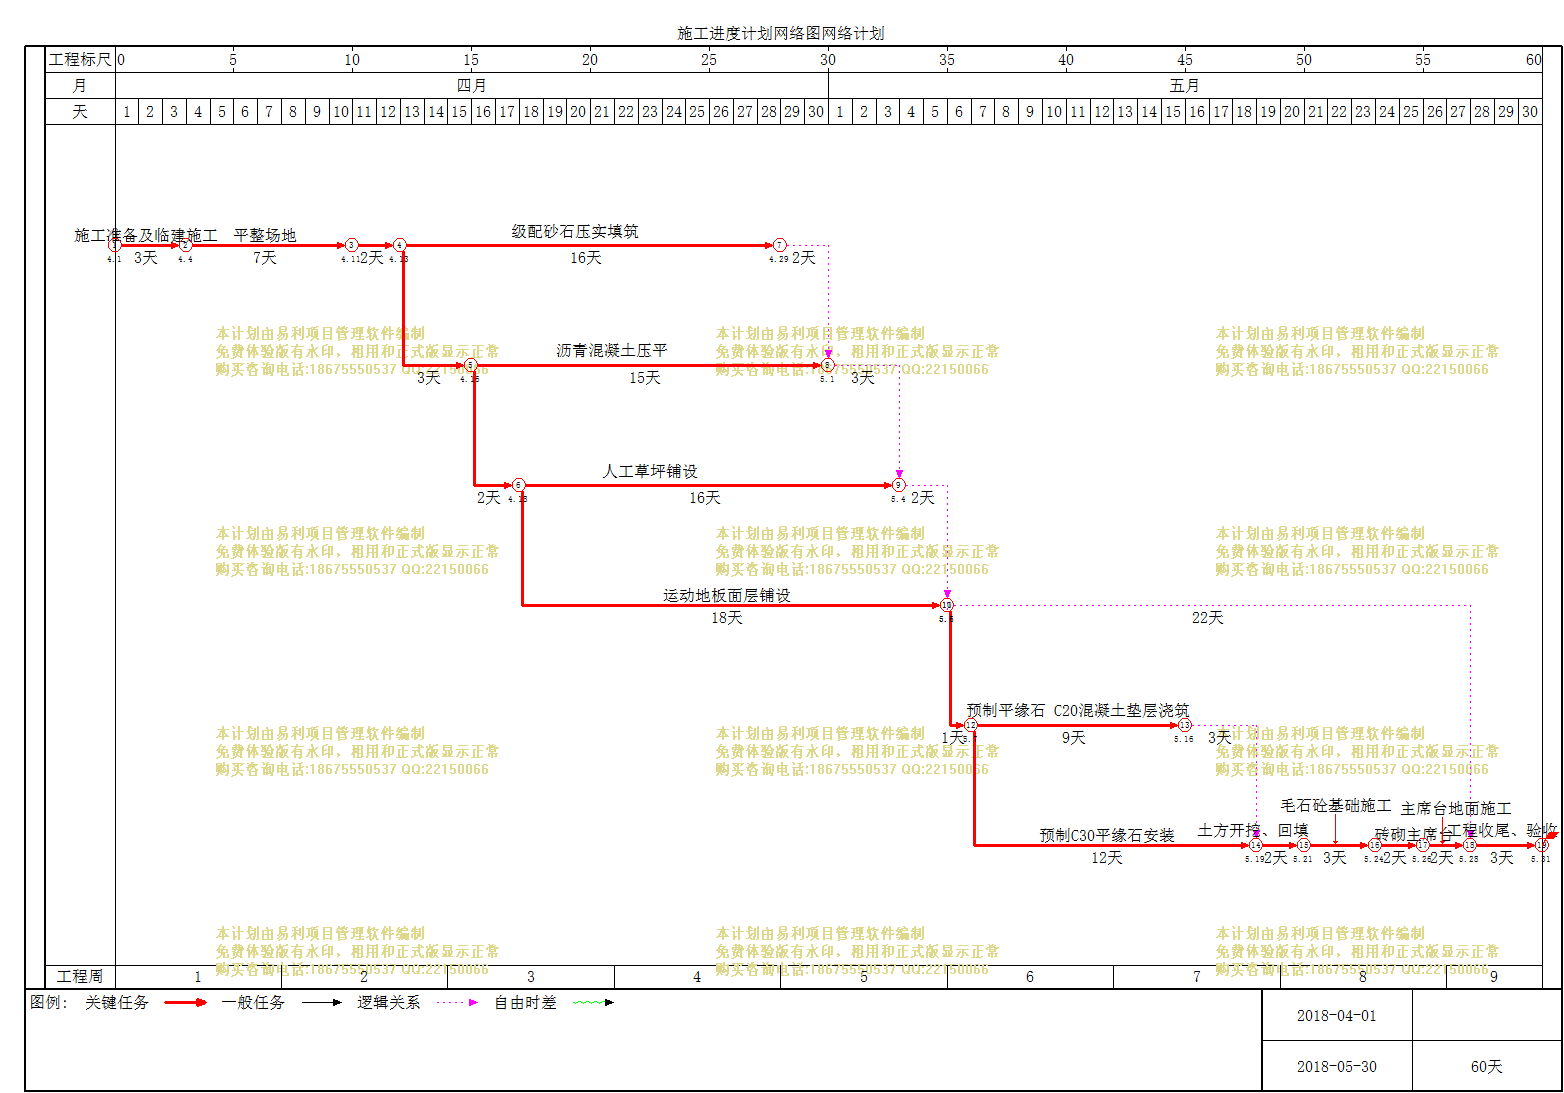The height and width of the screenshot is (1093, 1564).
Task: Click task label C20混凝土垫层浇筑
Action: point(1121,710)
